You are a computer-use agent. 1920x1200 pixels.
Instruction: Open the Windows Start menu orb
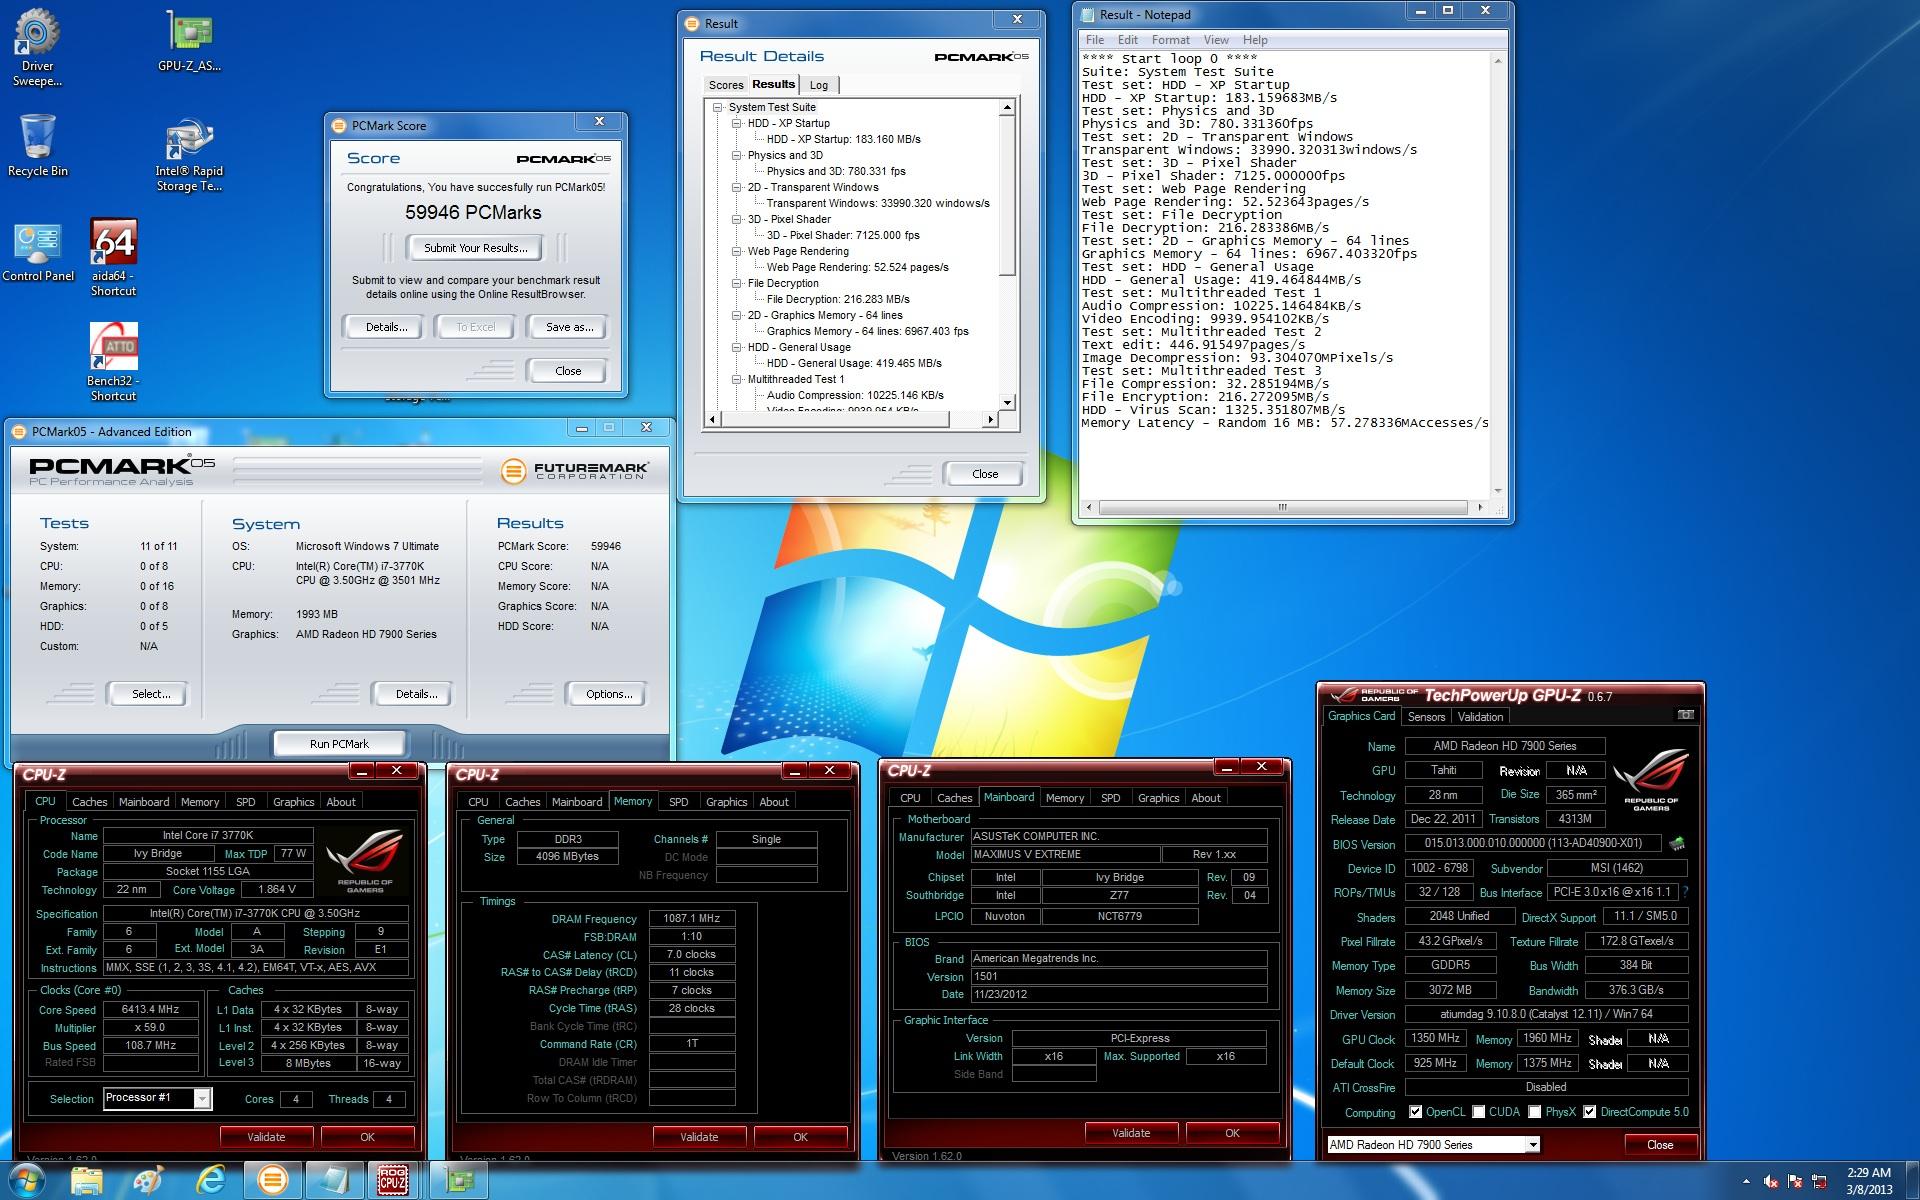pos(27,1180)
